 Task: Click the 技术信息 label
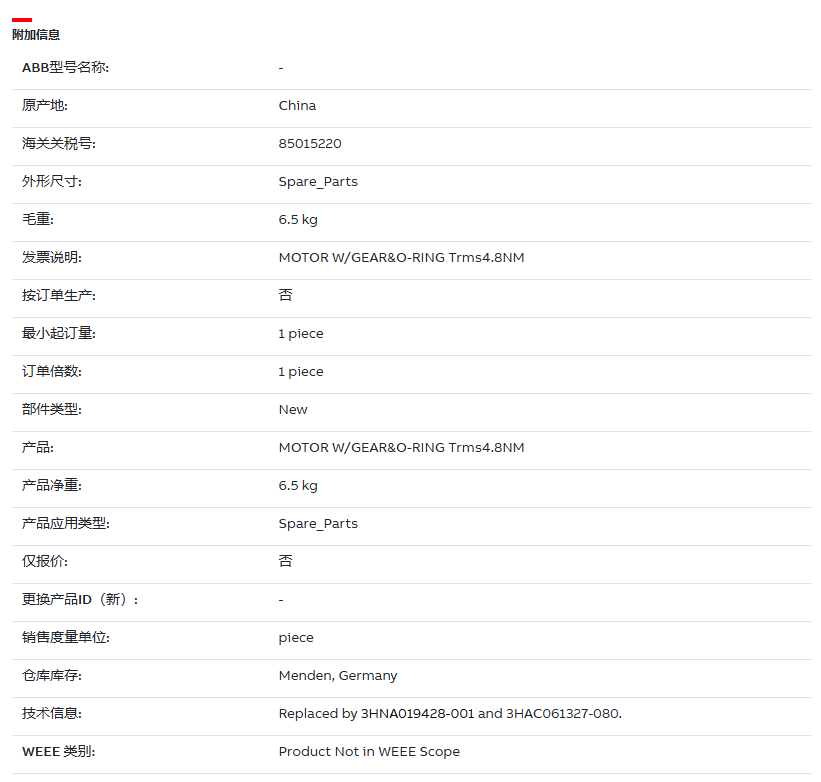(x=52, y=713)
